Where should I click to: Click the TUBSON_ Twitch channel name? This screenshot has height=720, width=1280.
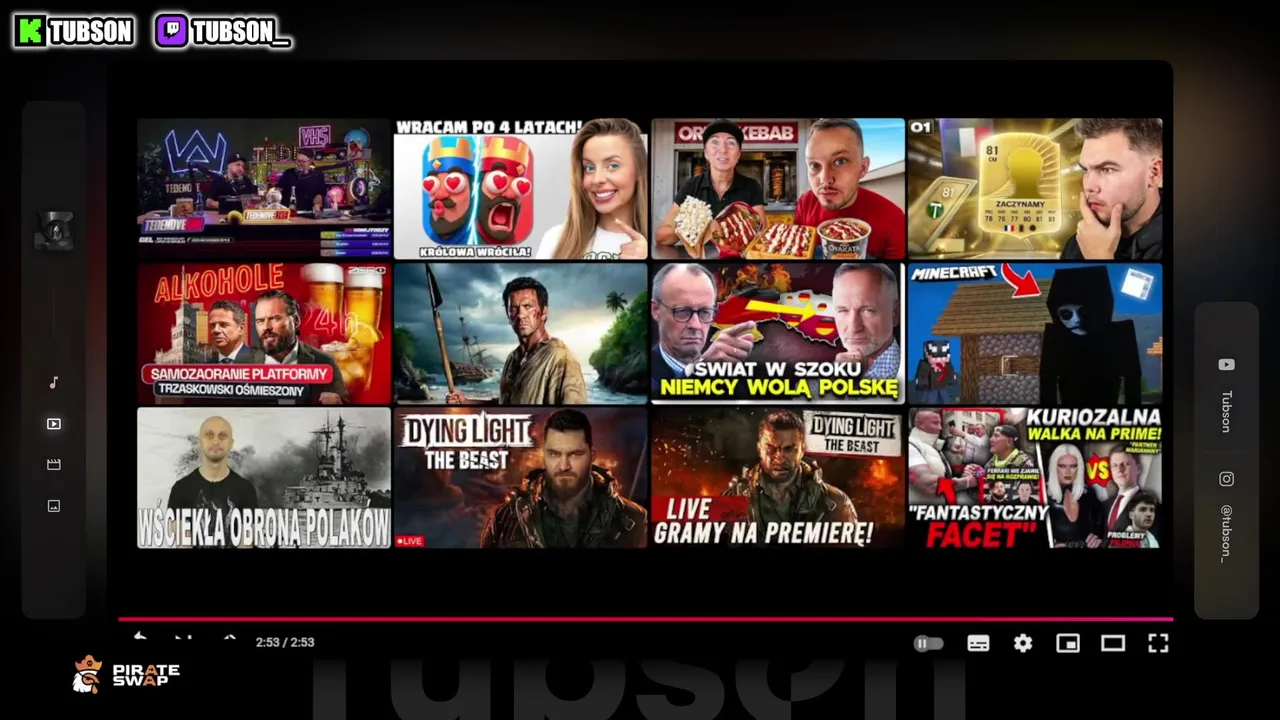coord(241,32)
